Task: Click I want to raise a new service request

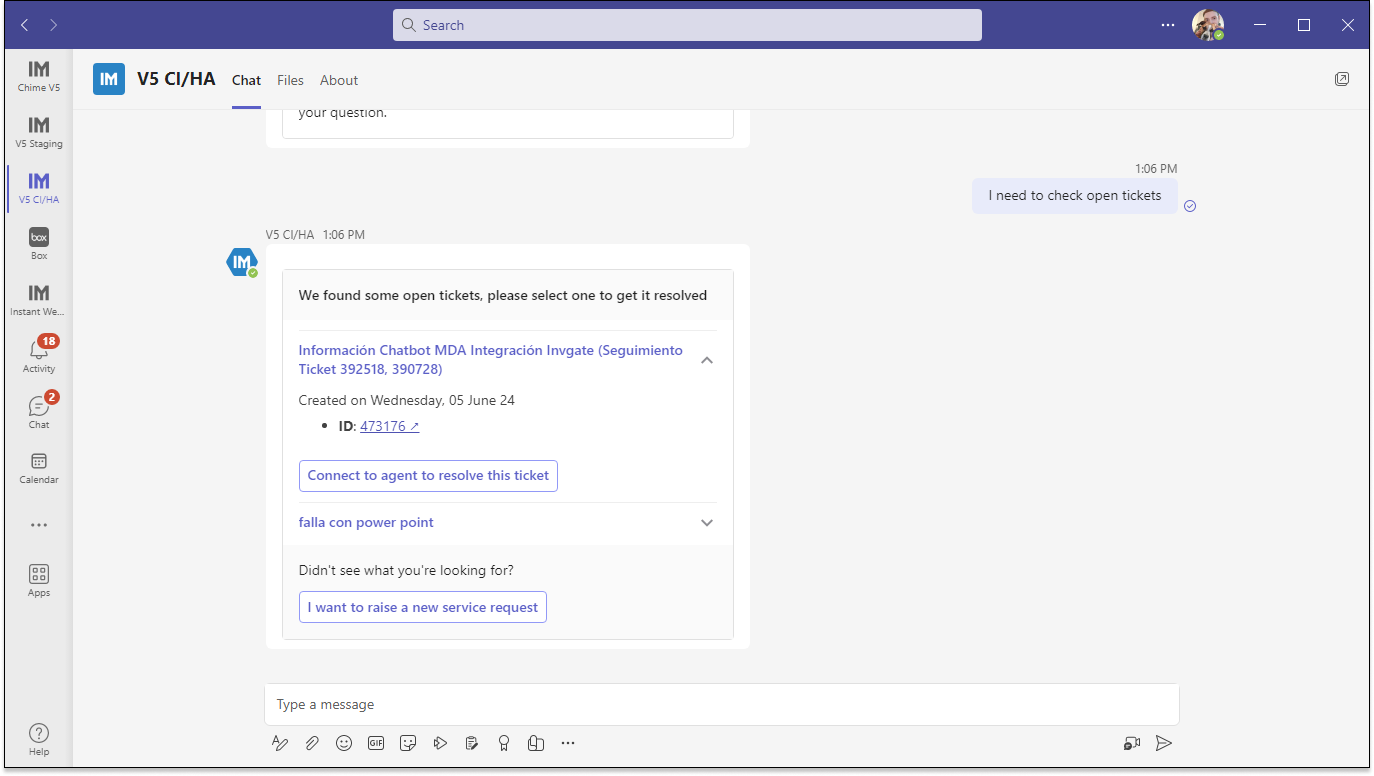Action: [x=423, y=607]
